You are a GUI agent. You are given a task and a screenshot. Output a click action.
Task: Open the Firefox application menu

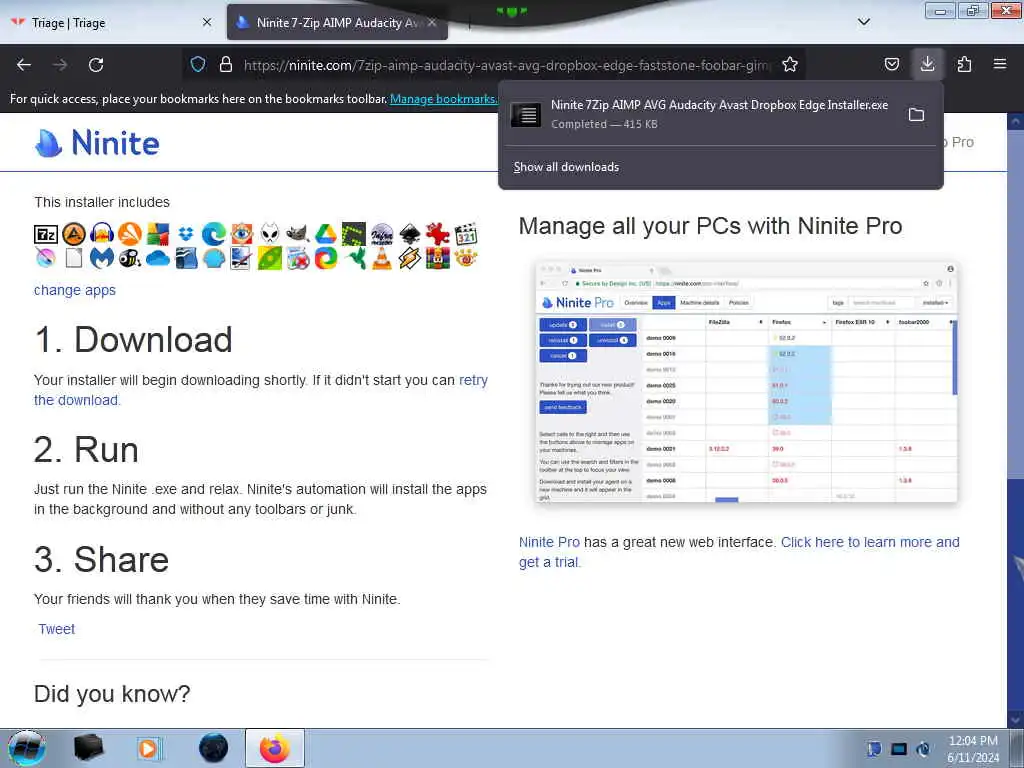[x=1000, y=64]
